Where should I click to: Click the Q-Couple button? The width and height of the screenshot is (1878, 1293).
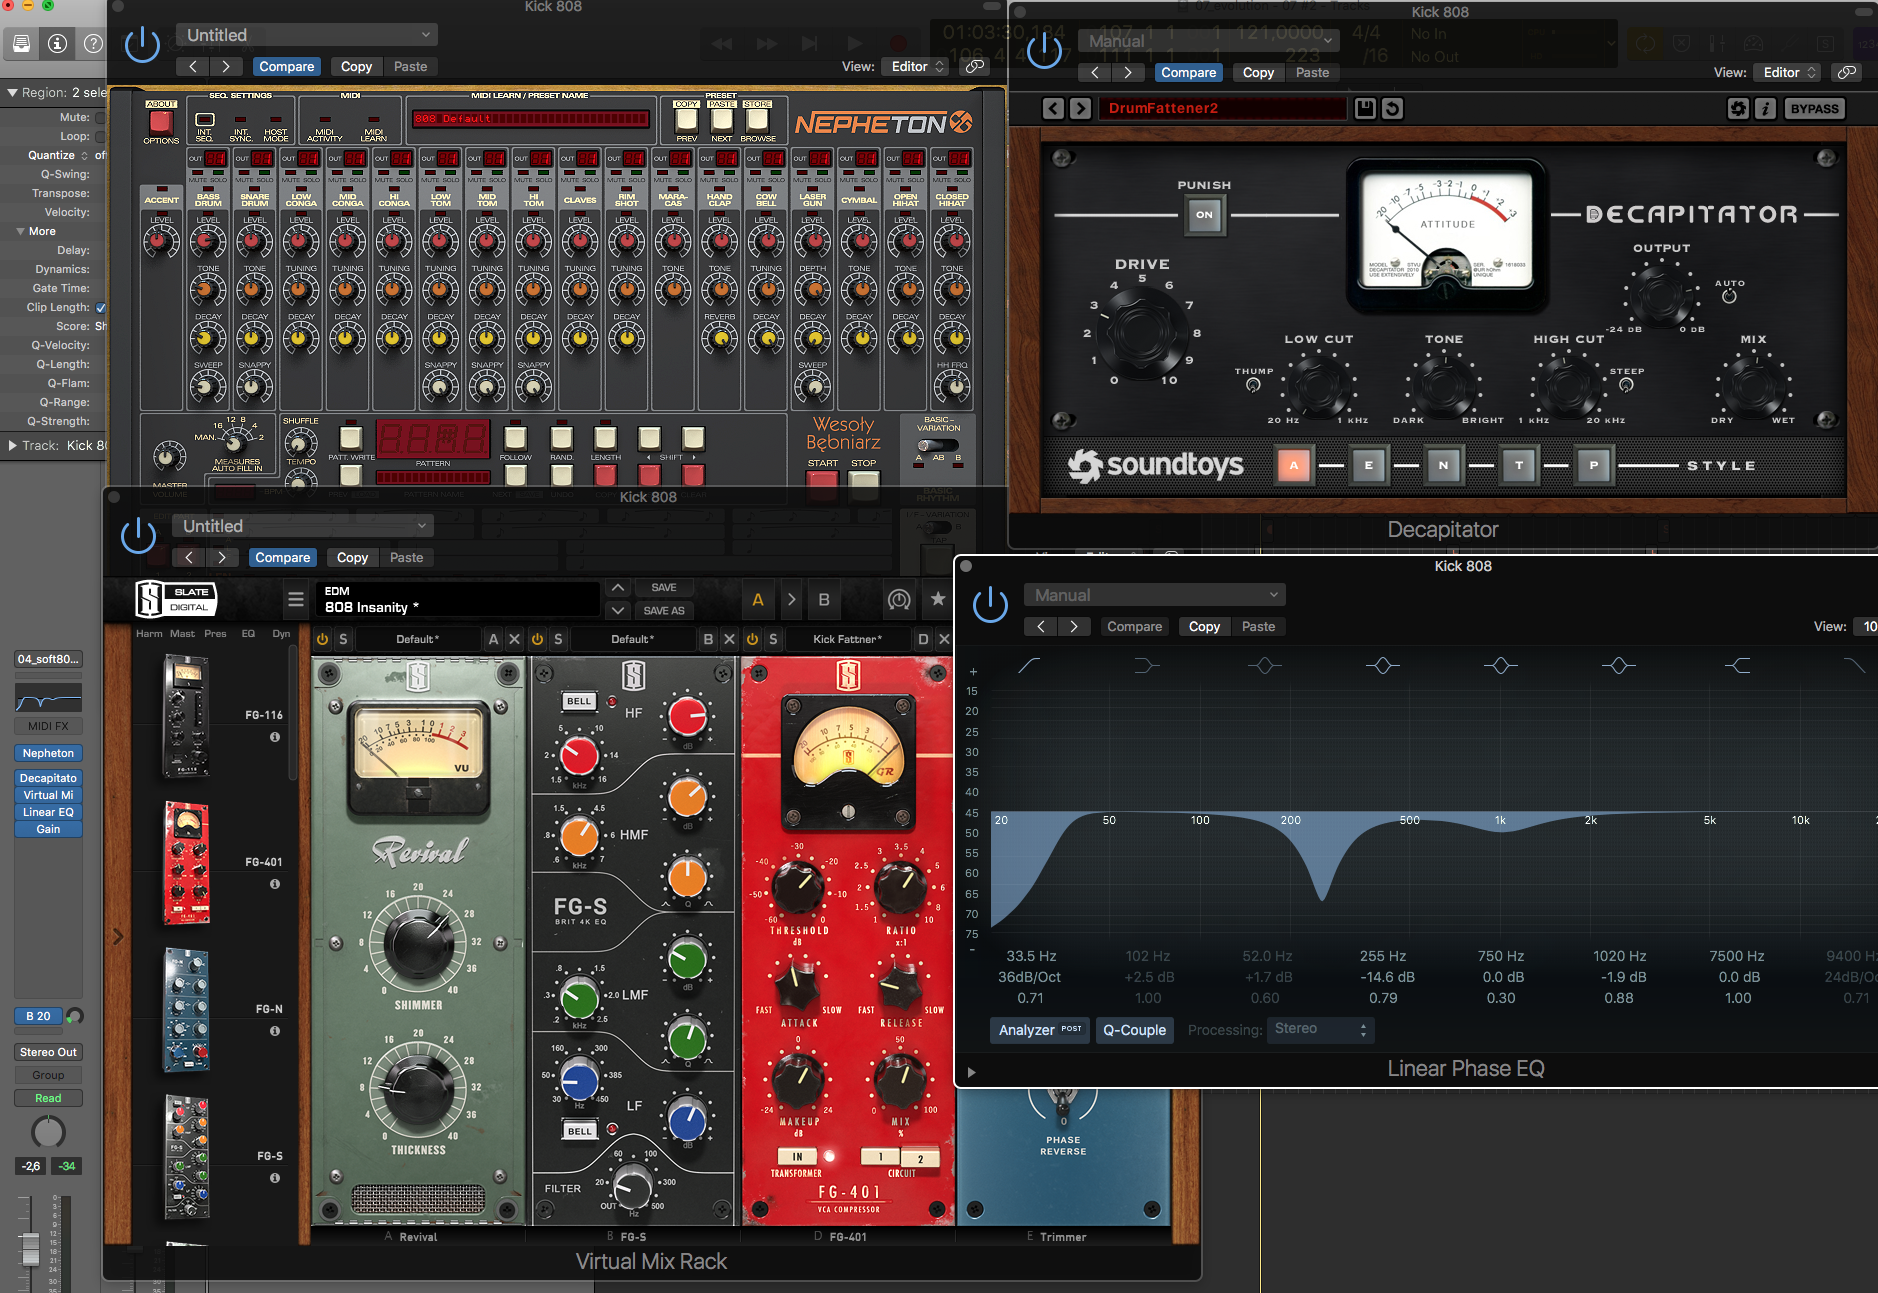coord(1134,1030)
